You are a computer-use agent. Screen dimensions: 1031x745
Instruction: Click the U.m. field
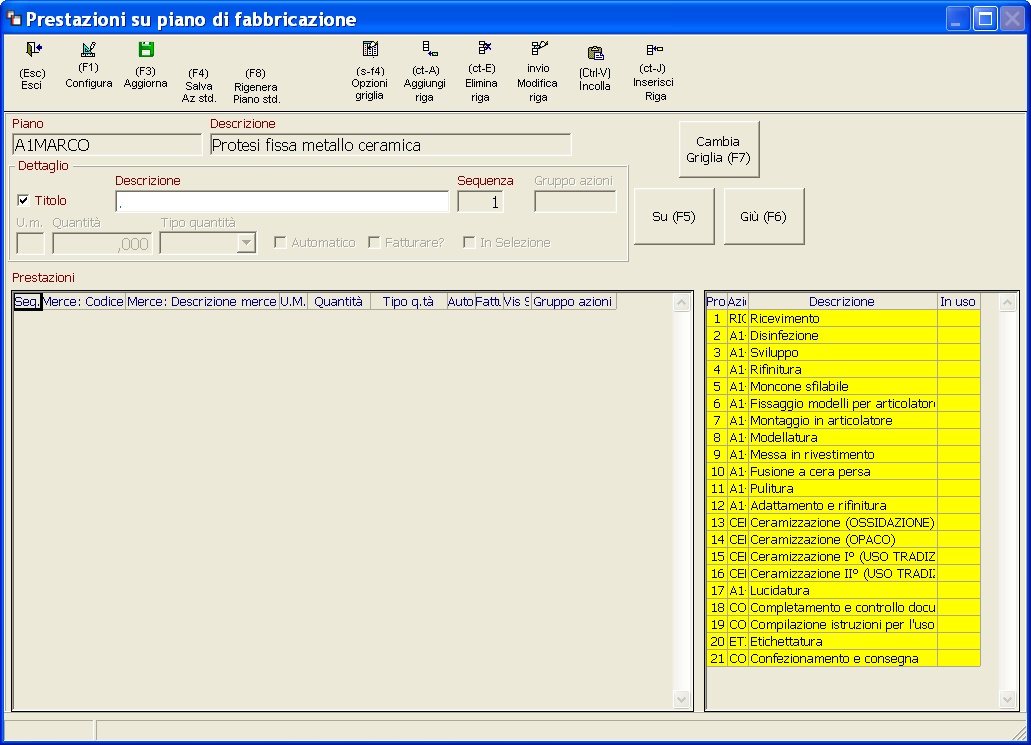click(30, 243)
